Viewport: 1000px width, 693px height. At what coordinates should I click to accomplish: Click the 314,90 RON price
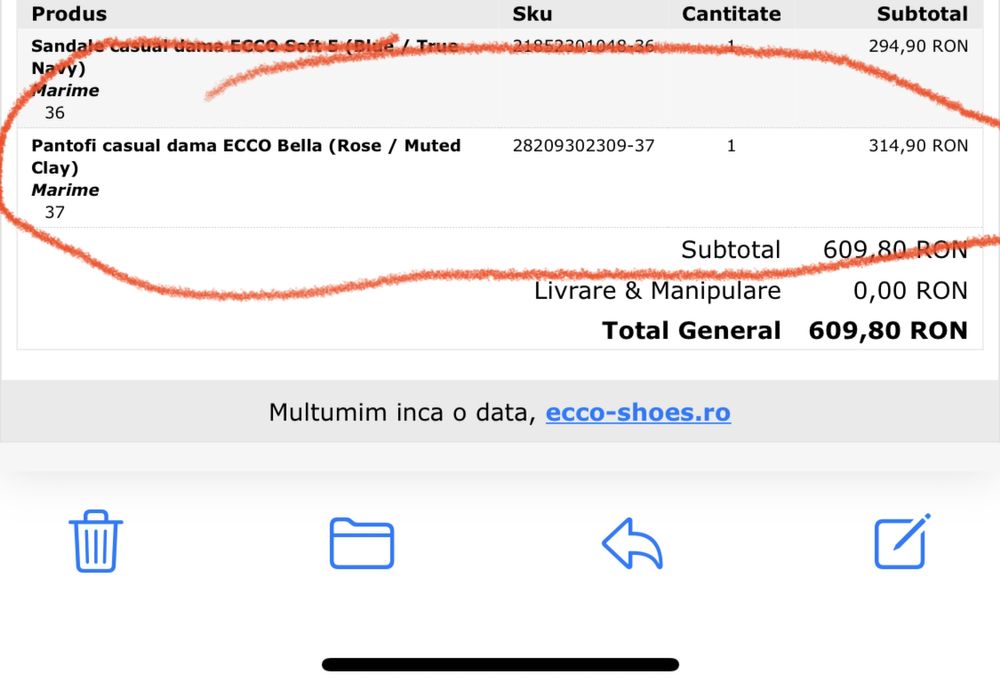click(x=918, y=146)
